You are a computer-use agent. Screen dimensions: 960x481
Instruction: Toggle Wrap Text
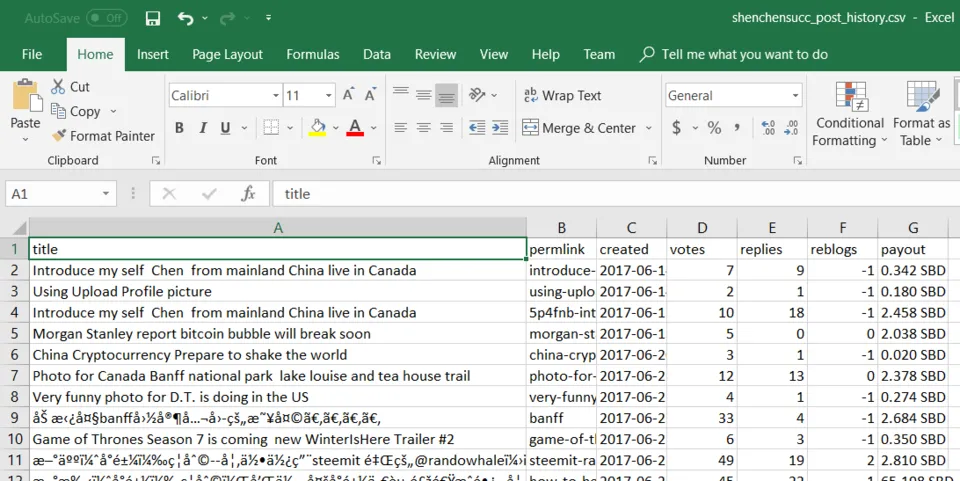(x=562, y=95)
